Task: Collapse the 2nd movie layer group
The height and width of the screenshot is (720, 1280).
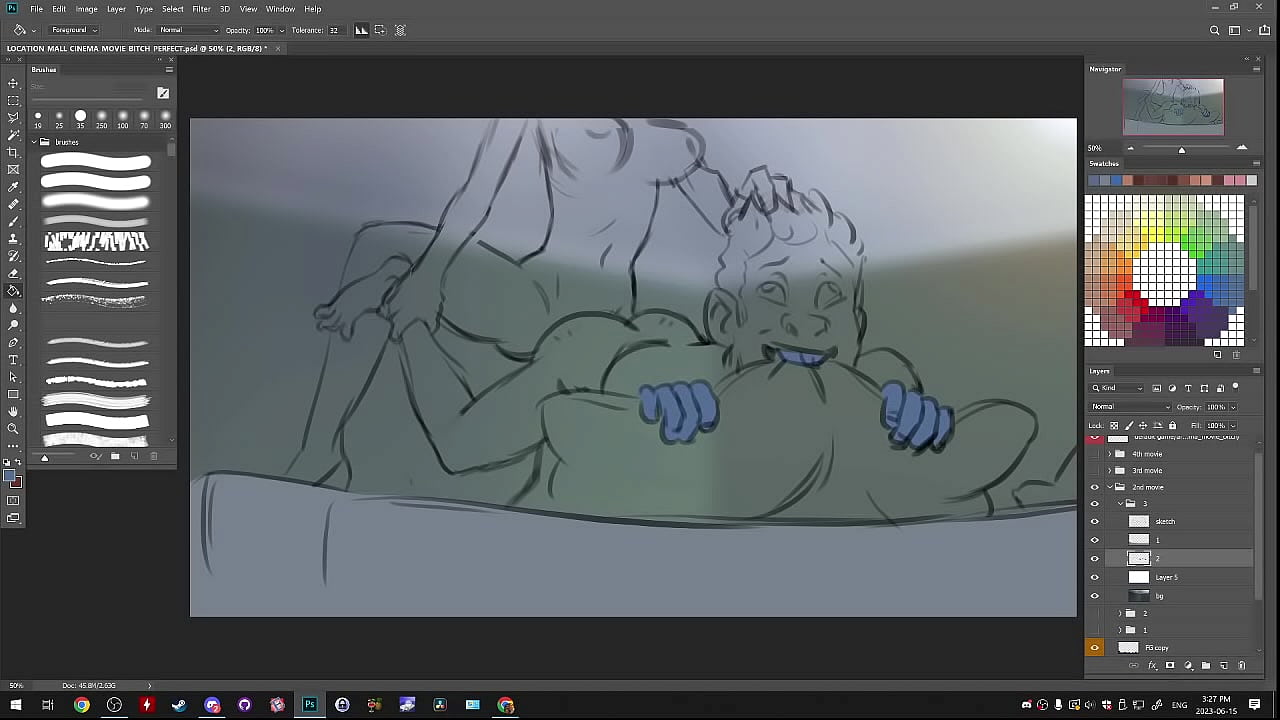Action: tap(1109, 487)
